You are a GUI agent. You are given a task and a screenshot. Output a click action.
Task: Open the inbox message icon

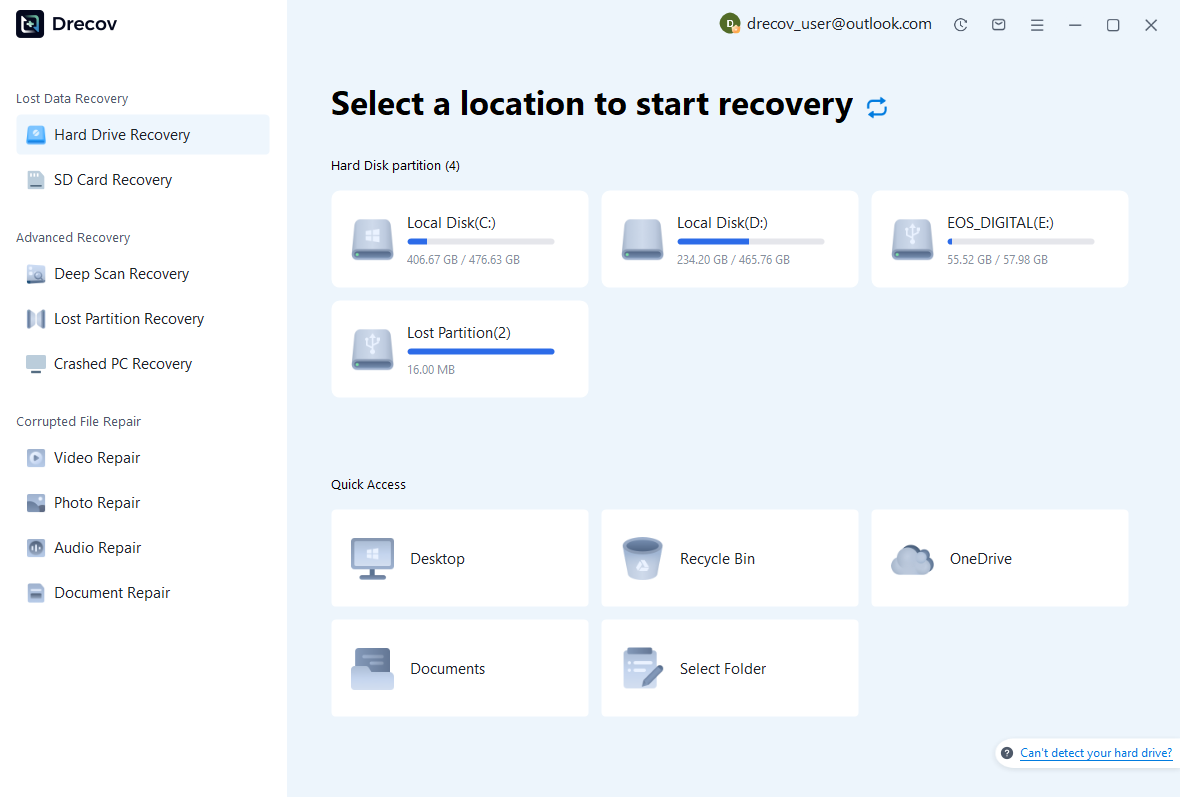click(x=998, y=24)
